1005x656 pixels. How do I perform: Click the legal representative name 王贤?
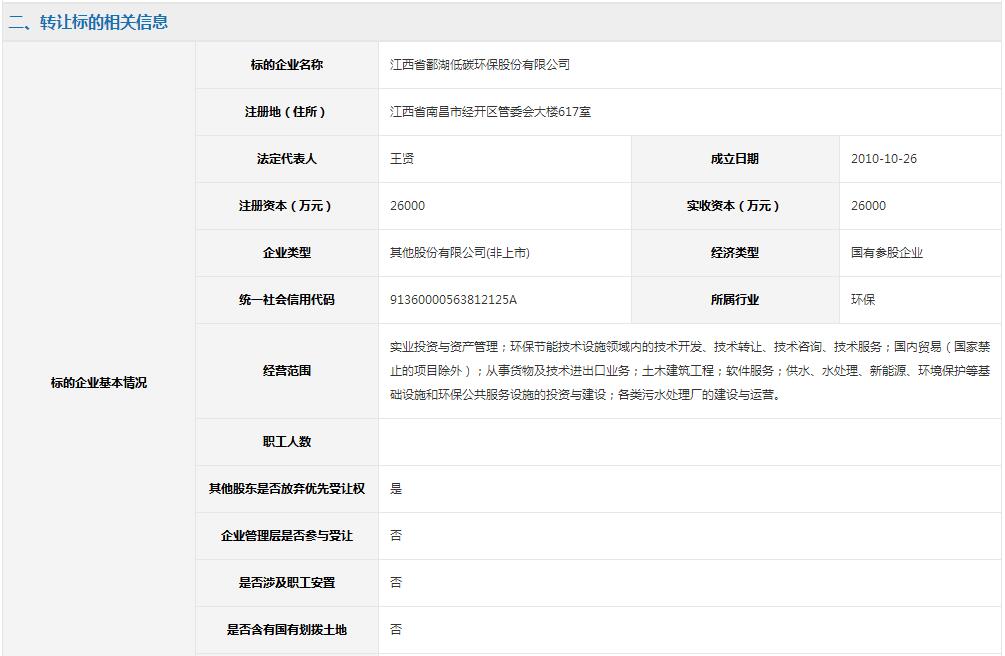pos(402,159)
